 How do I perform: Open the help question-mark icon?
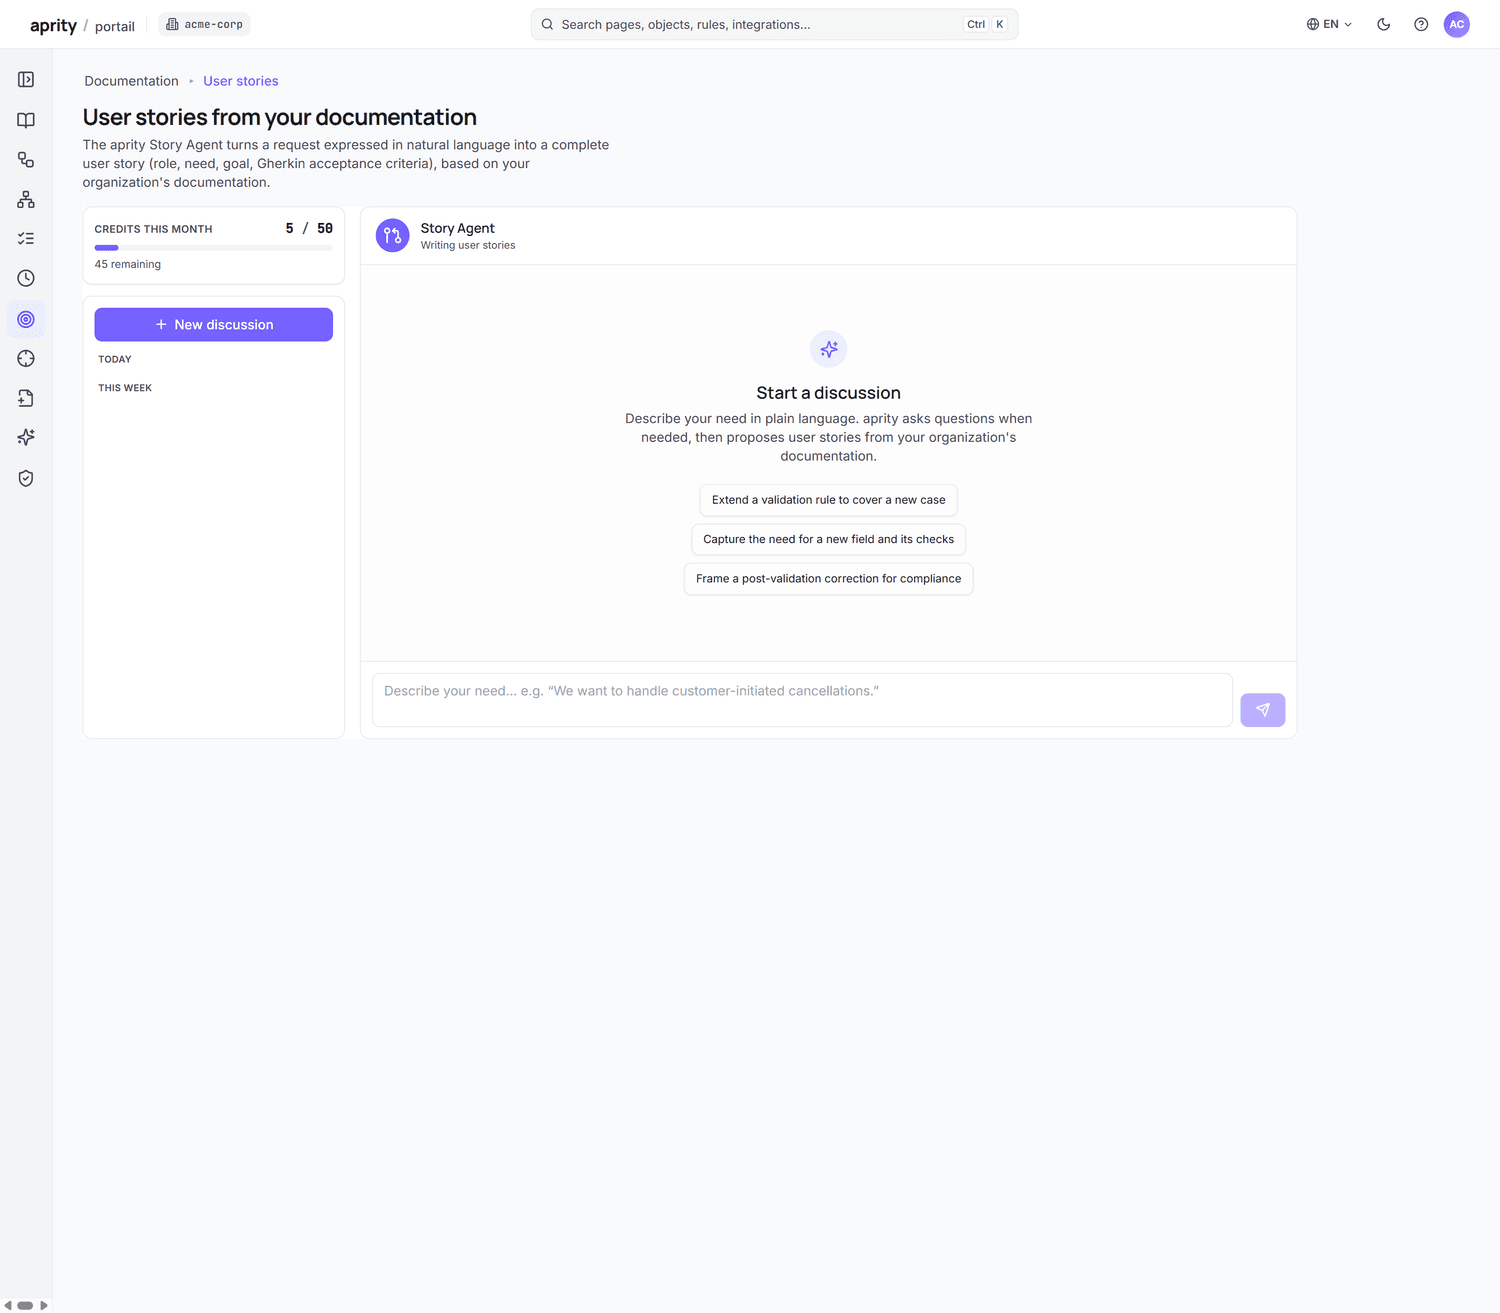click(x=1421, y=24)
